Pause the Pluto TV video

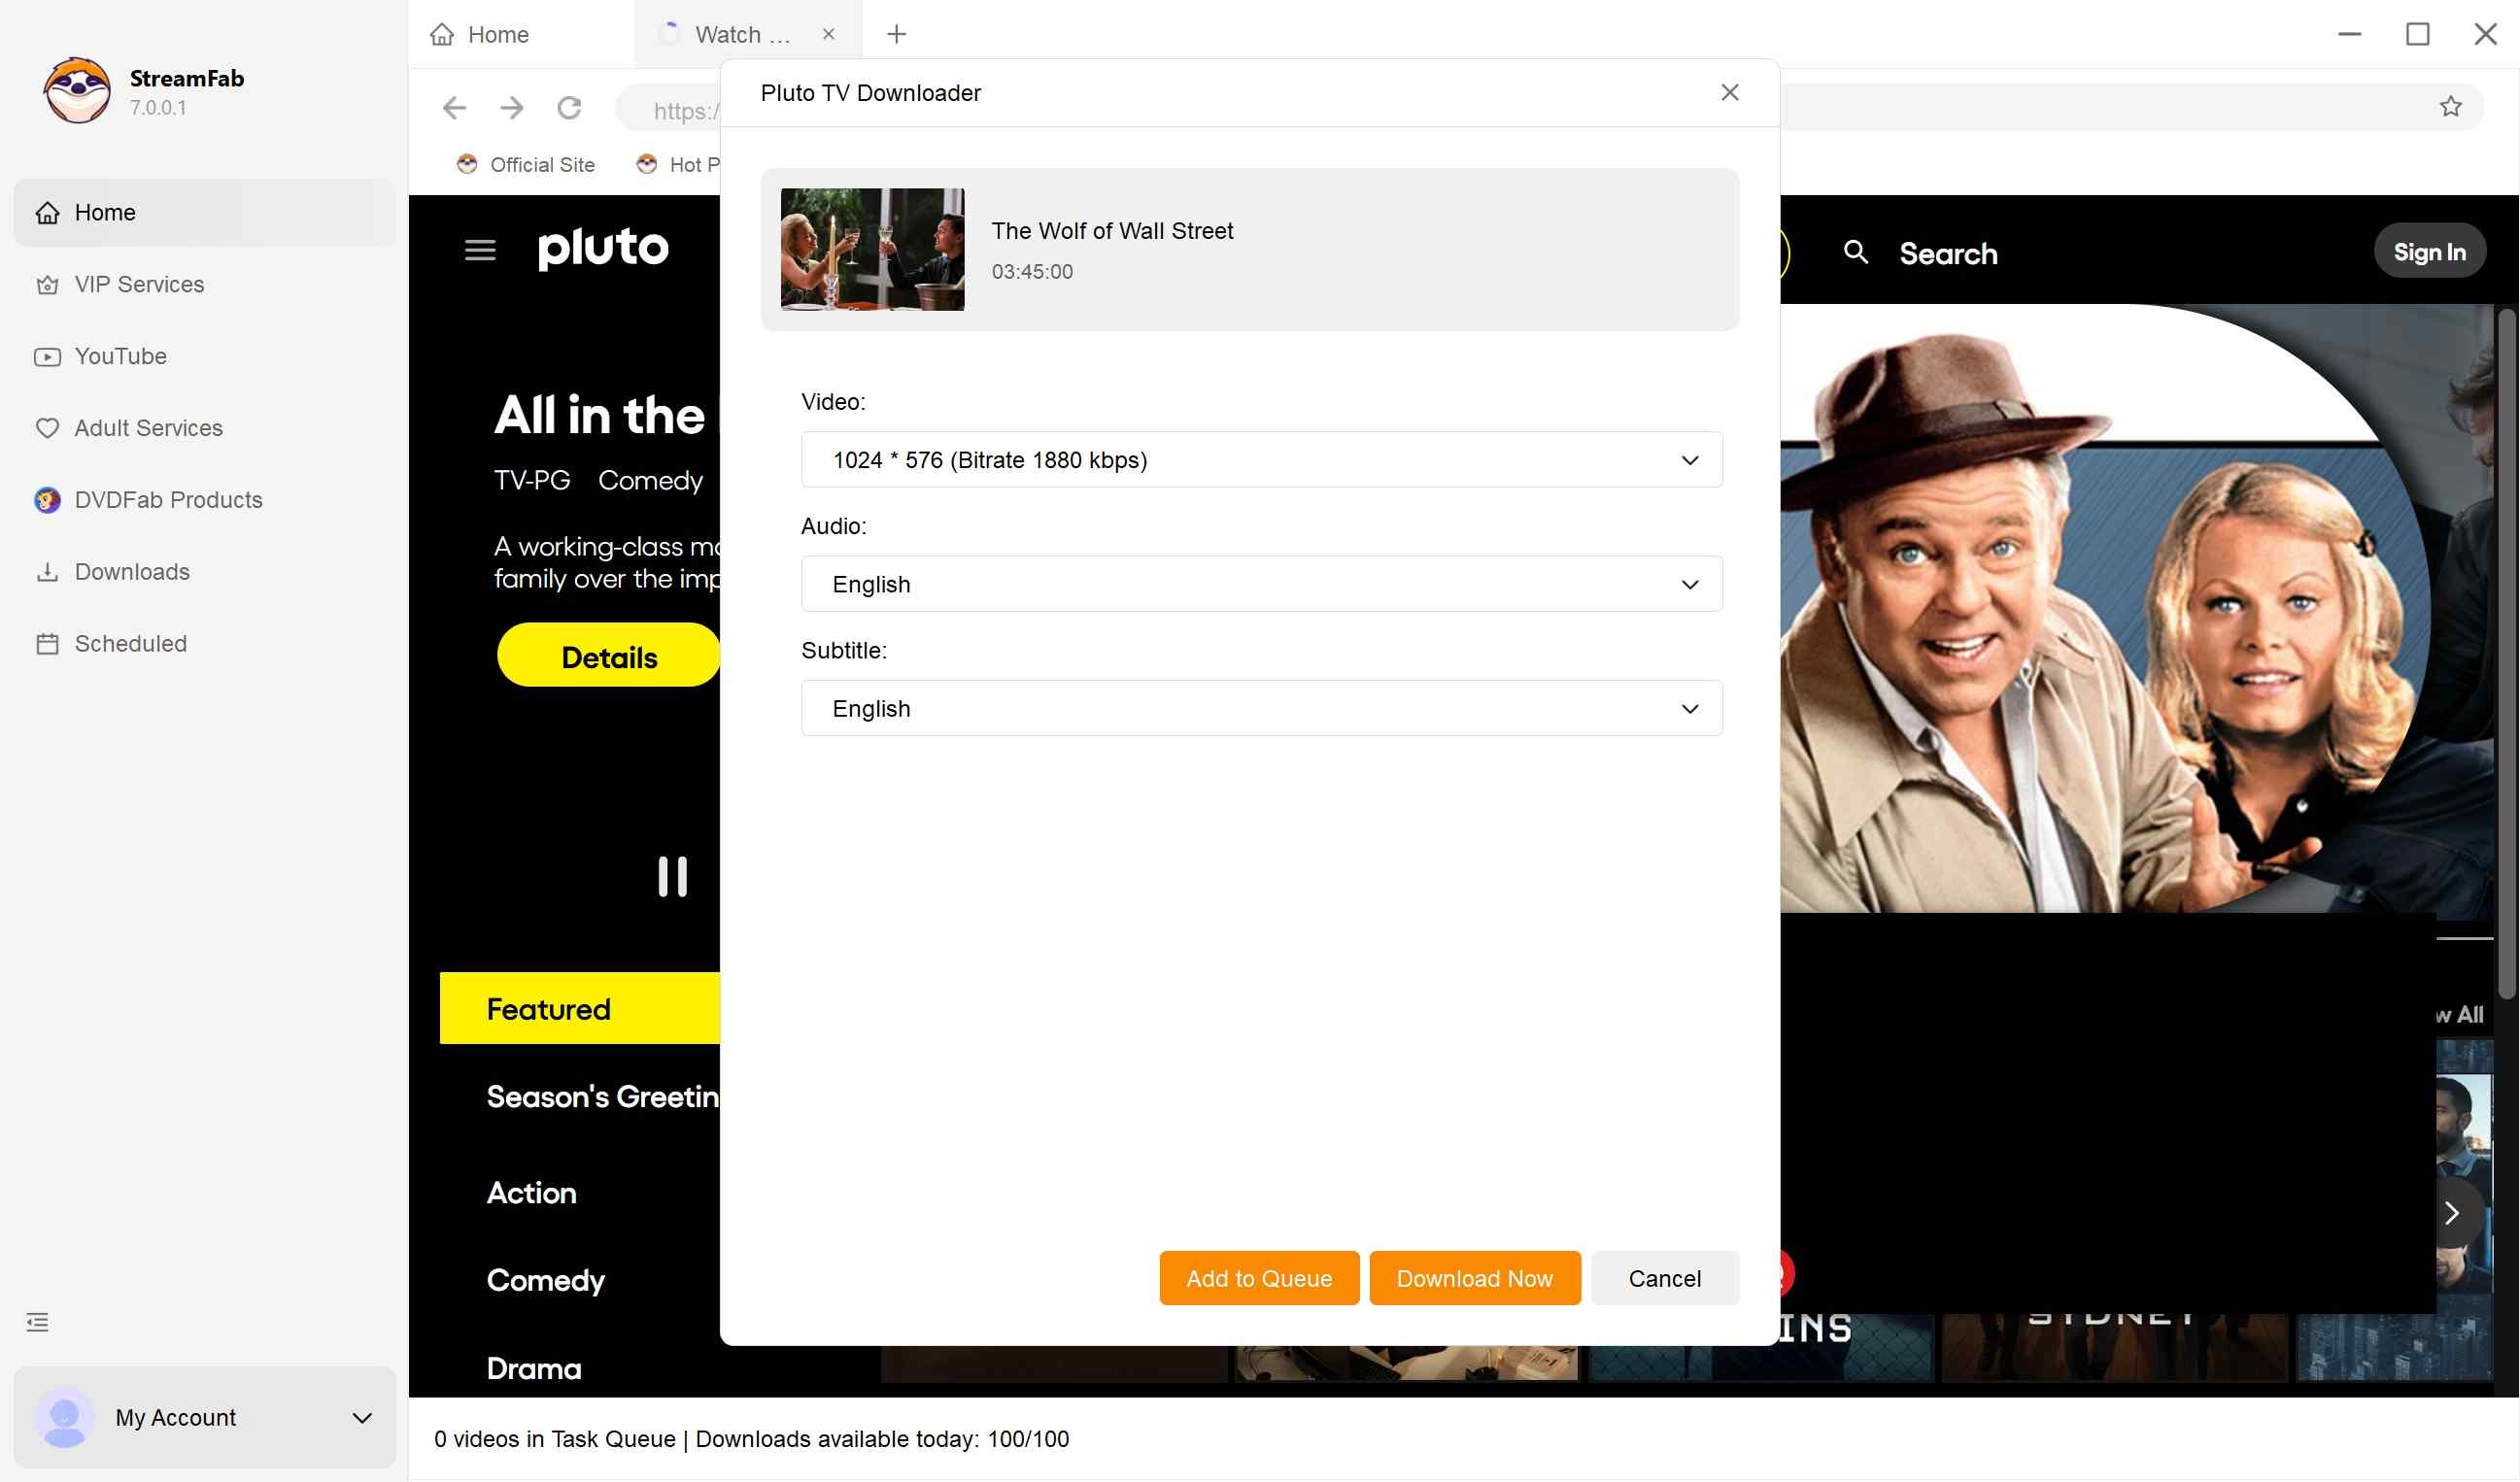672,877
